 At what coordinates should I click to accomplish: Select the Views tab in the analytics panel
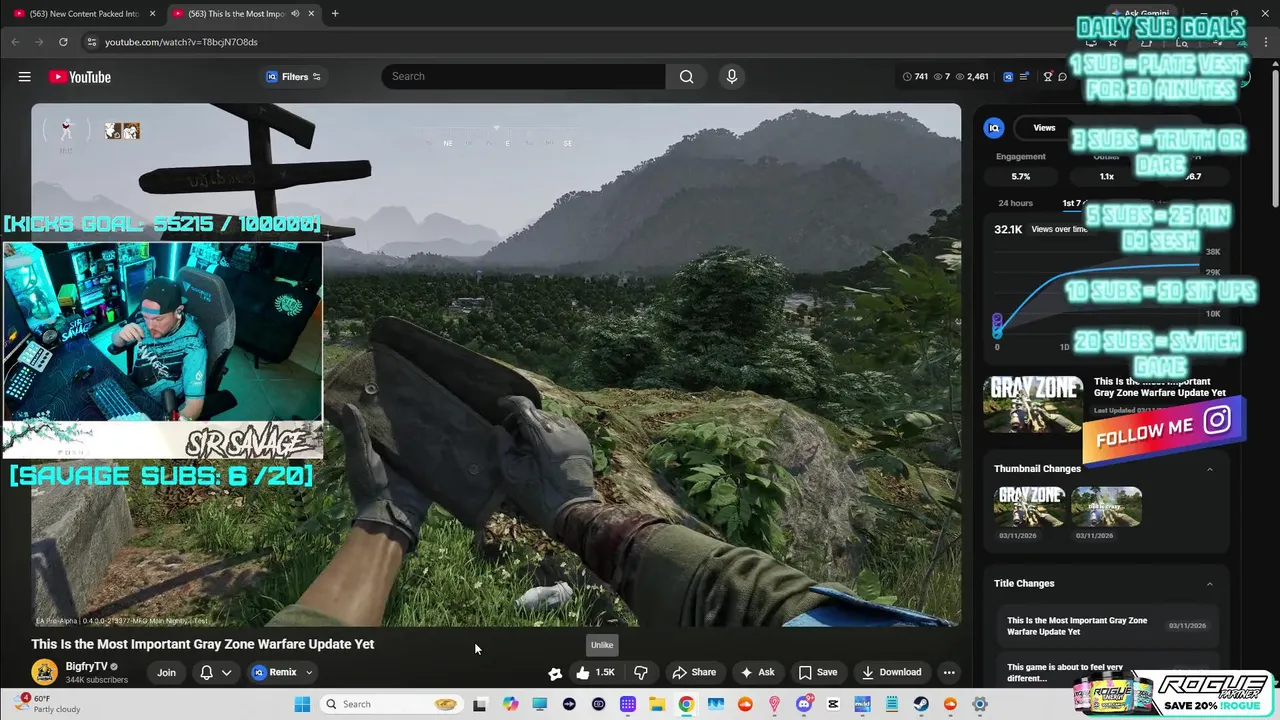pos(1044,128)
